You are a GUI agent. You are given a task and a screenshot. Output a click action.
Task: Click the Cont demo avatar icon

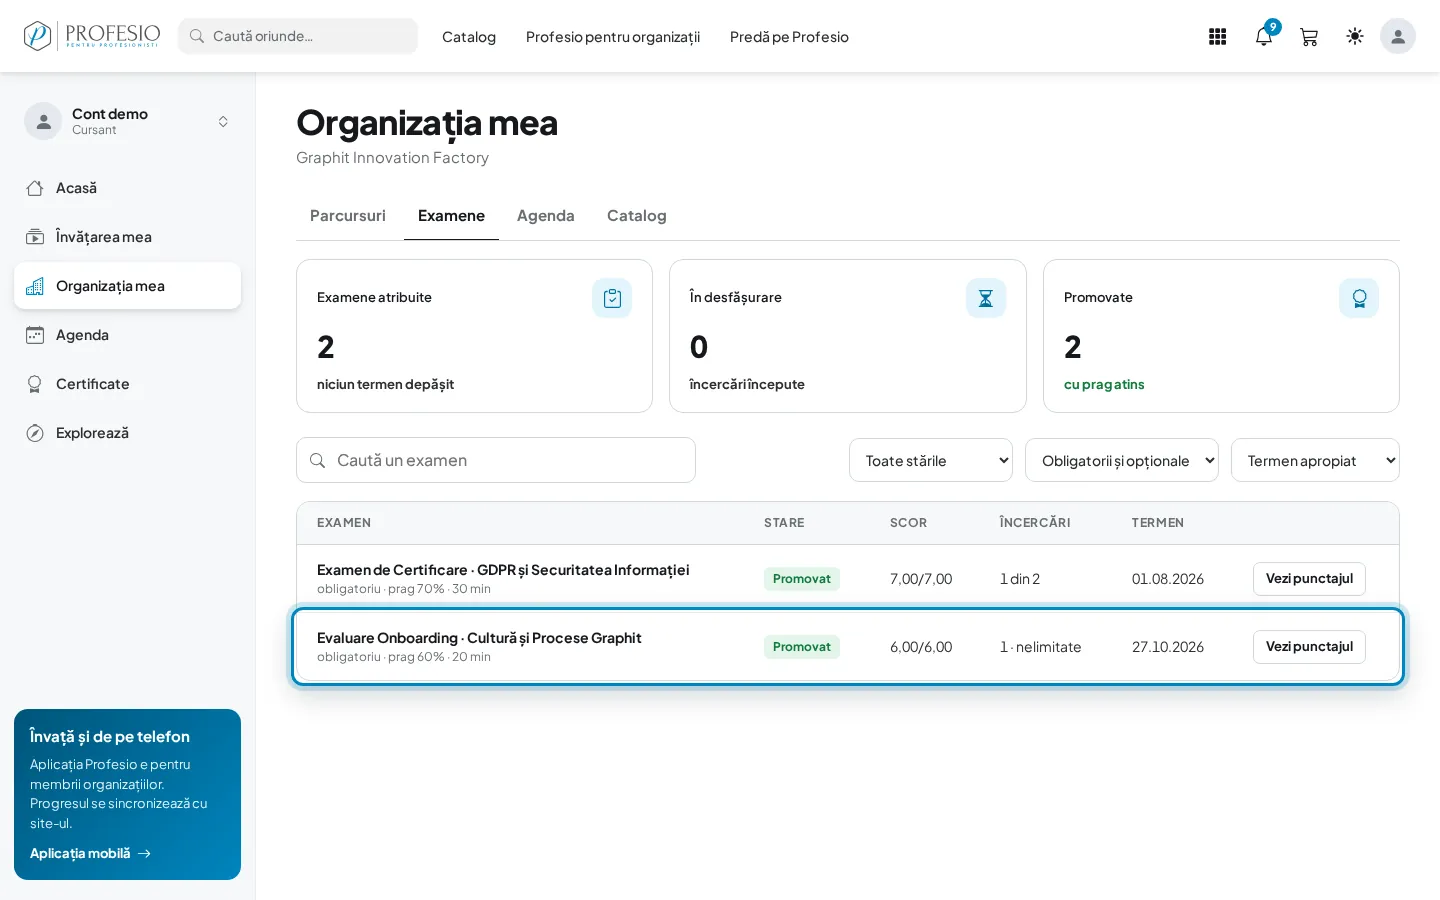(x=43, y=121)
